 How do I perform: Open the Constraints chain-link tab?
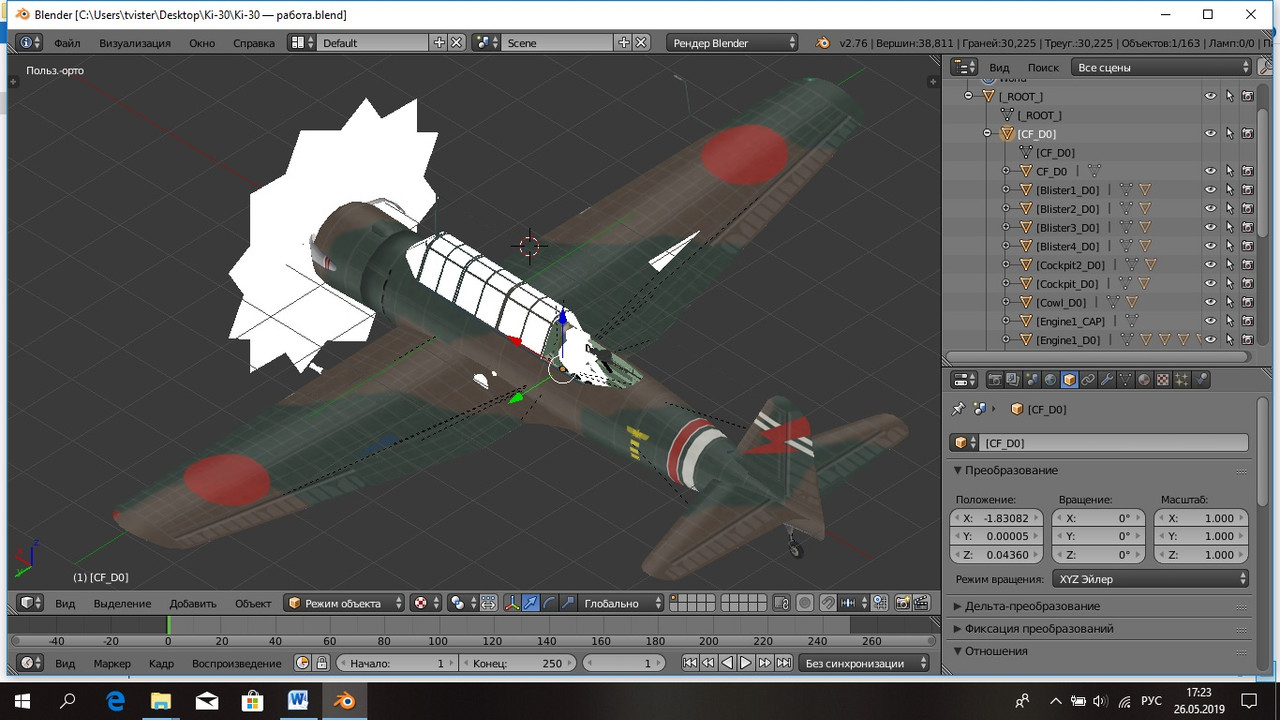point(1088,380)
